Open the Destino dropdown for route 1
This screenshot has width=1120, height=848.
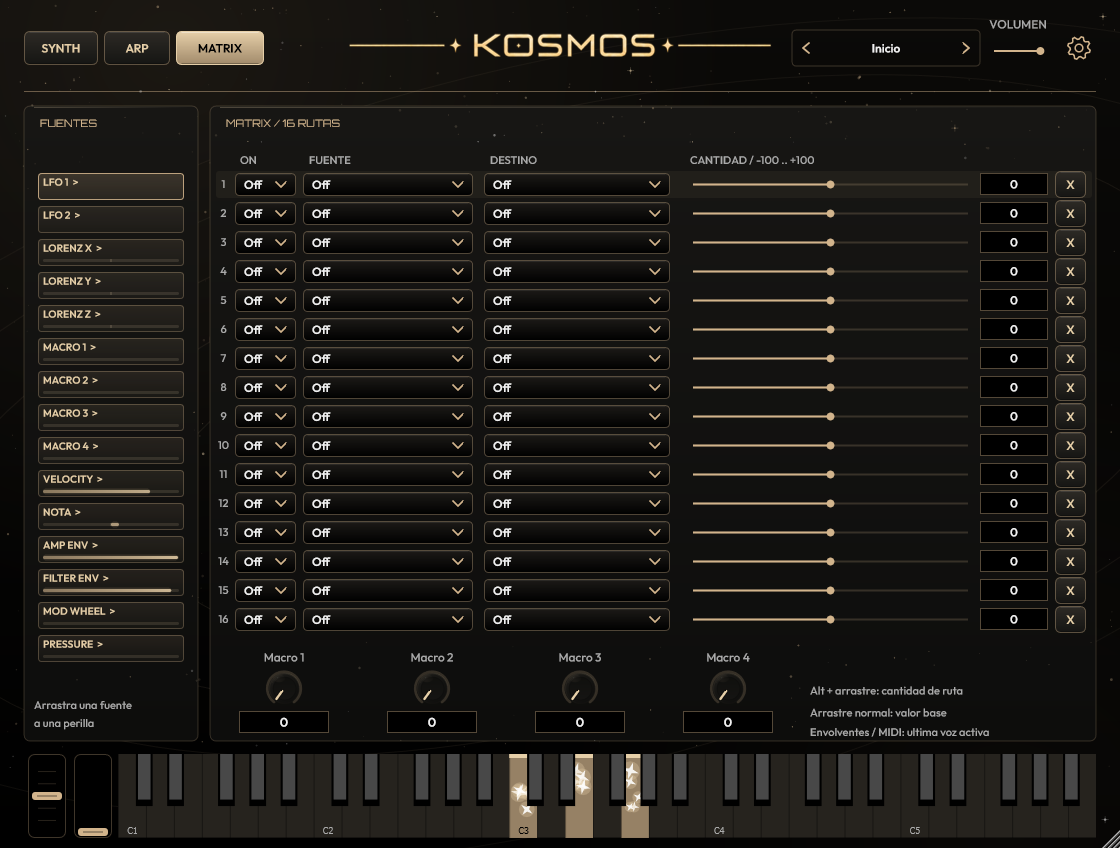576,184
